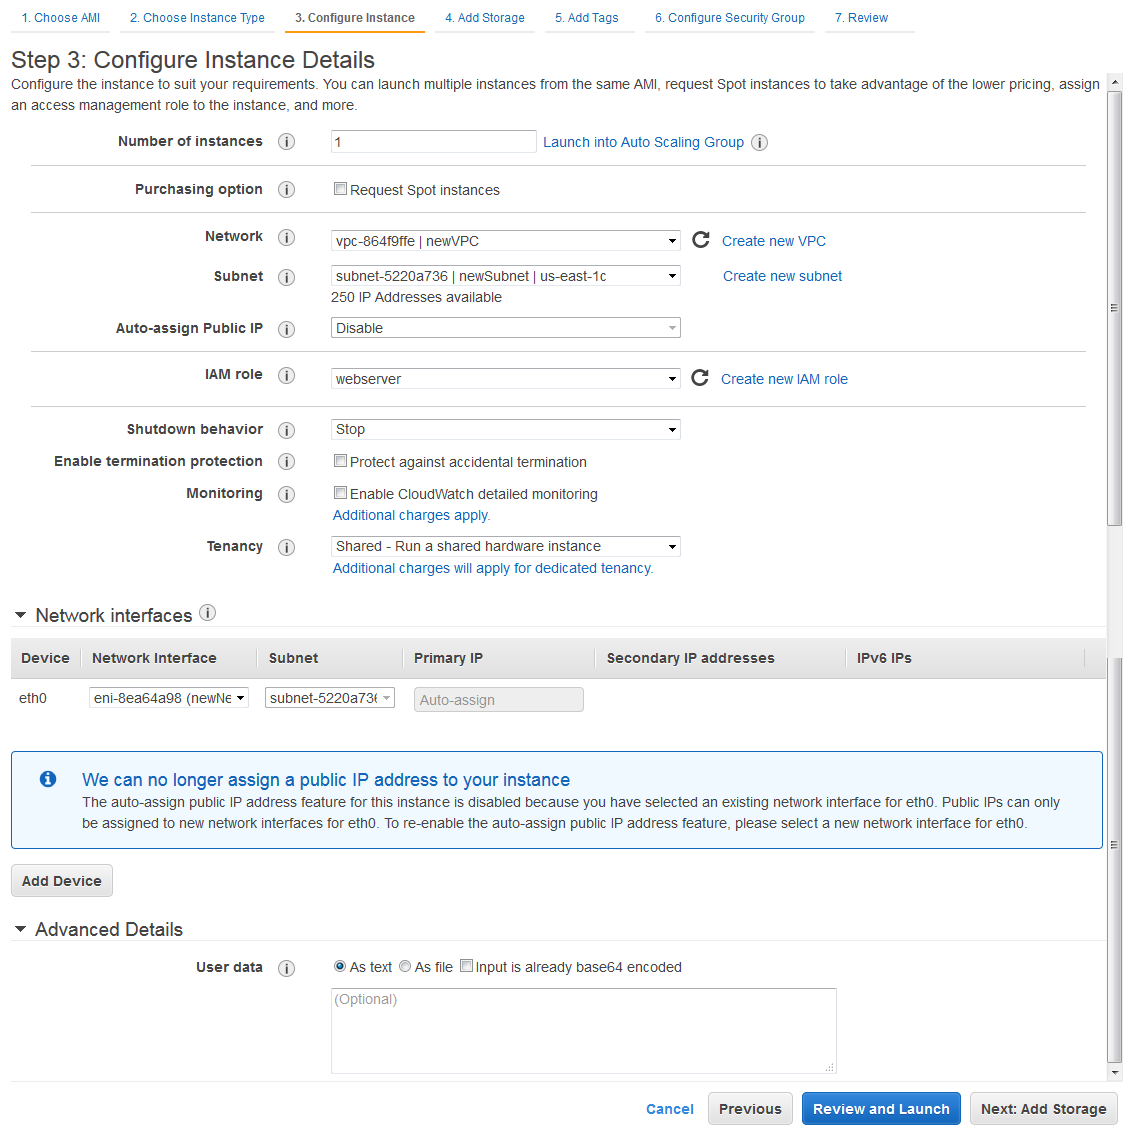The height and width of the screenshot is (1131, 1129).
Task: Click the Review and Launch button
Action: [x=881, y=1109]
